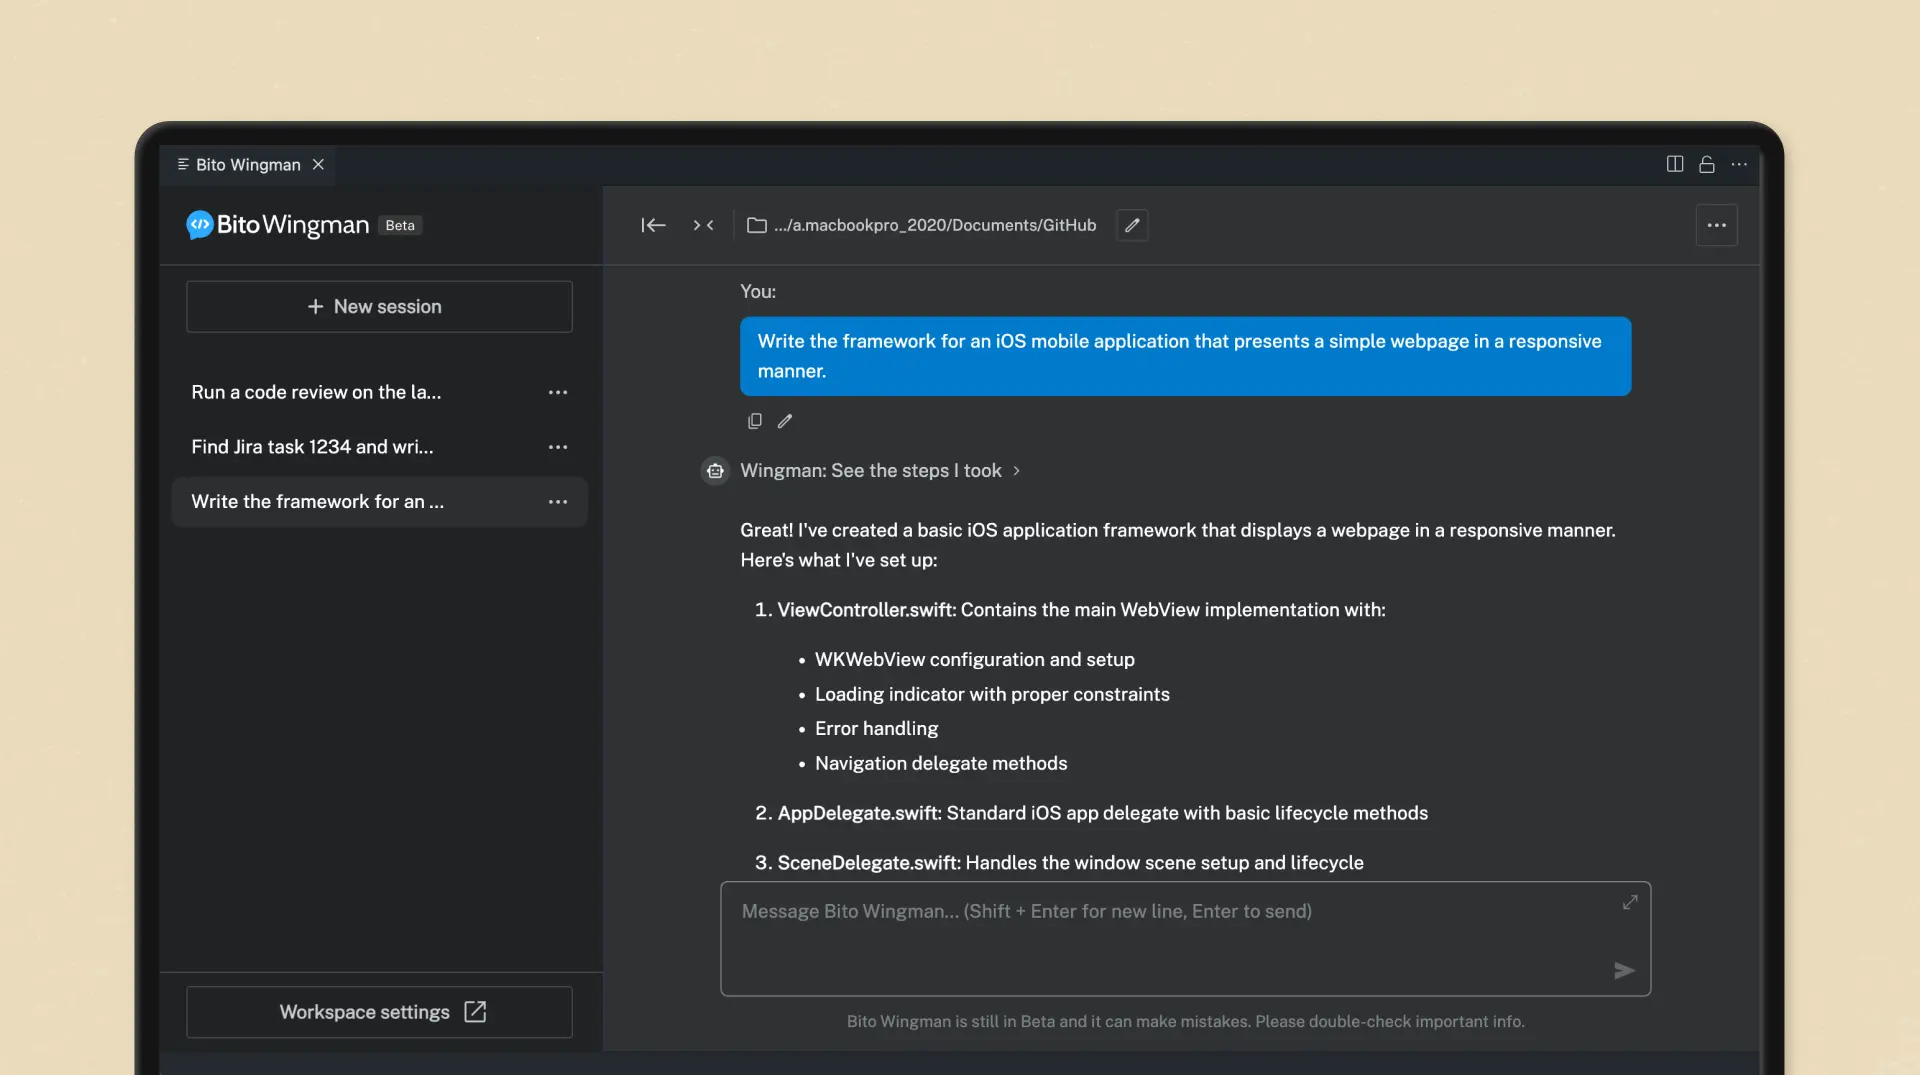Click the 'ViewController.swift' list item
1920x1075 pixels.
[1070, 609]
